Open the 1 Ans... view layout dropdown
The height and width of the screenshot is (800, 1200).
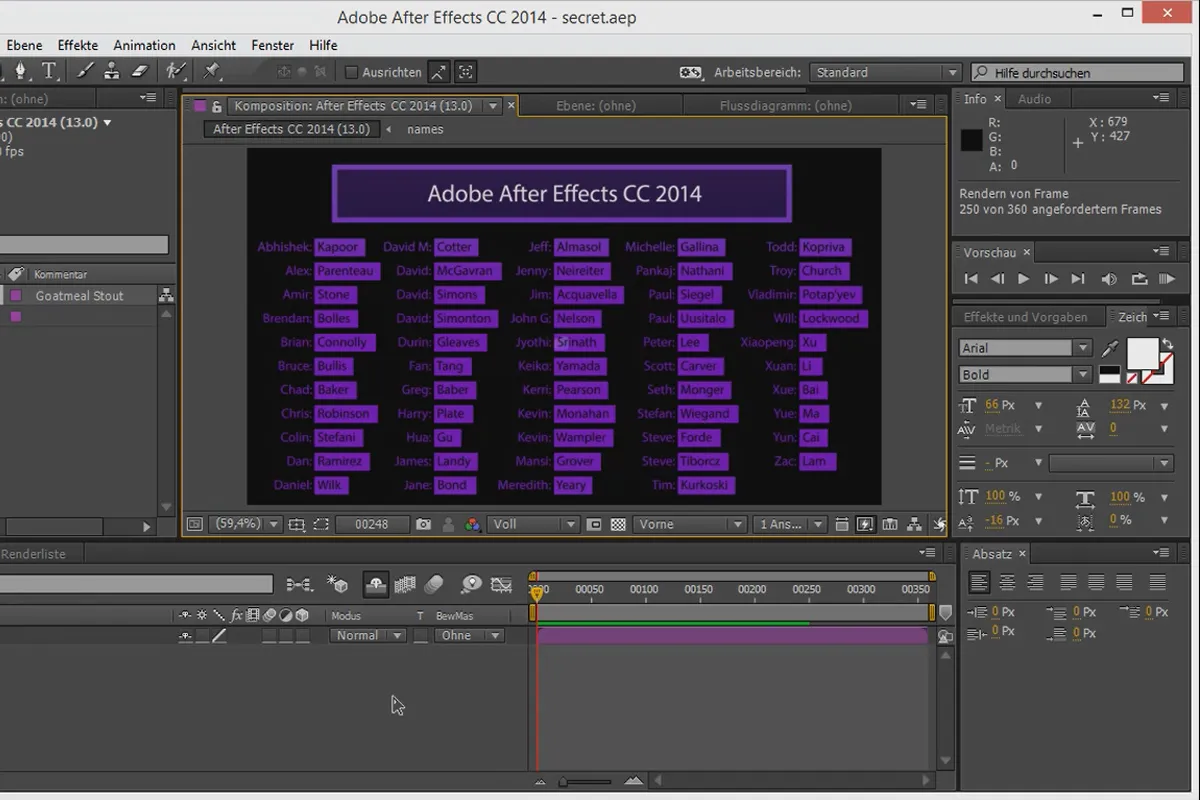pos(790,524)
